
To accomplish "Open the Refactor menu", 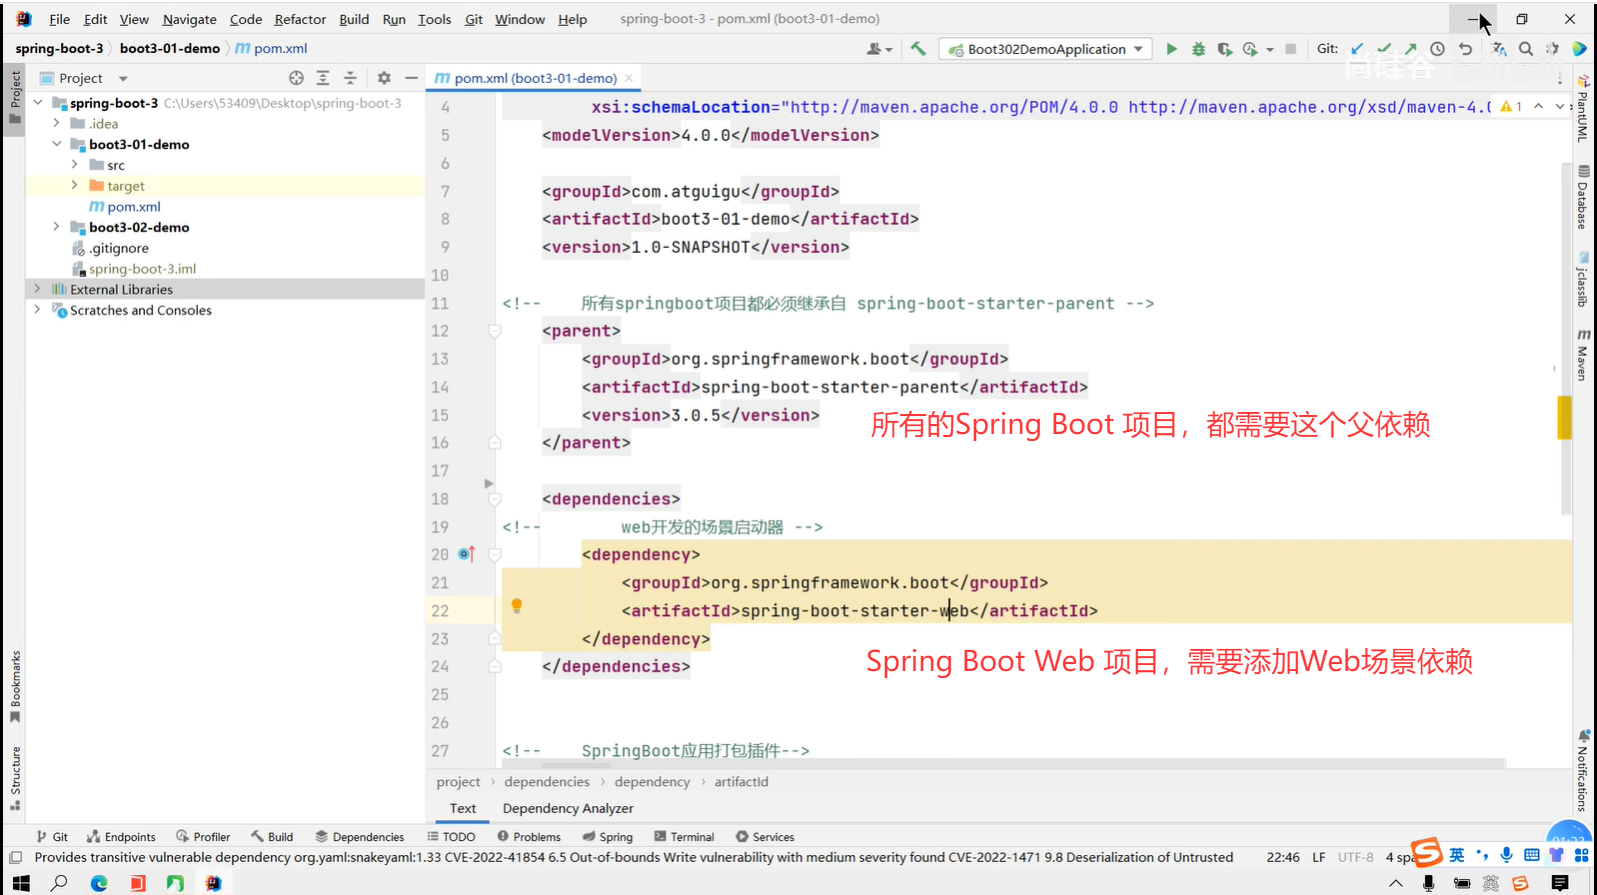I will 300,19.
